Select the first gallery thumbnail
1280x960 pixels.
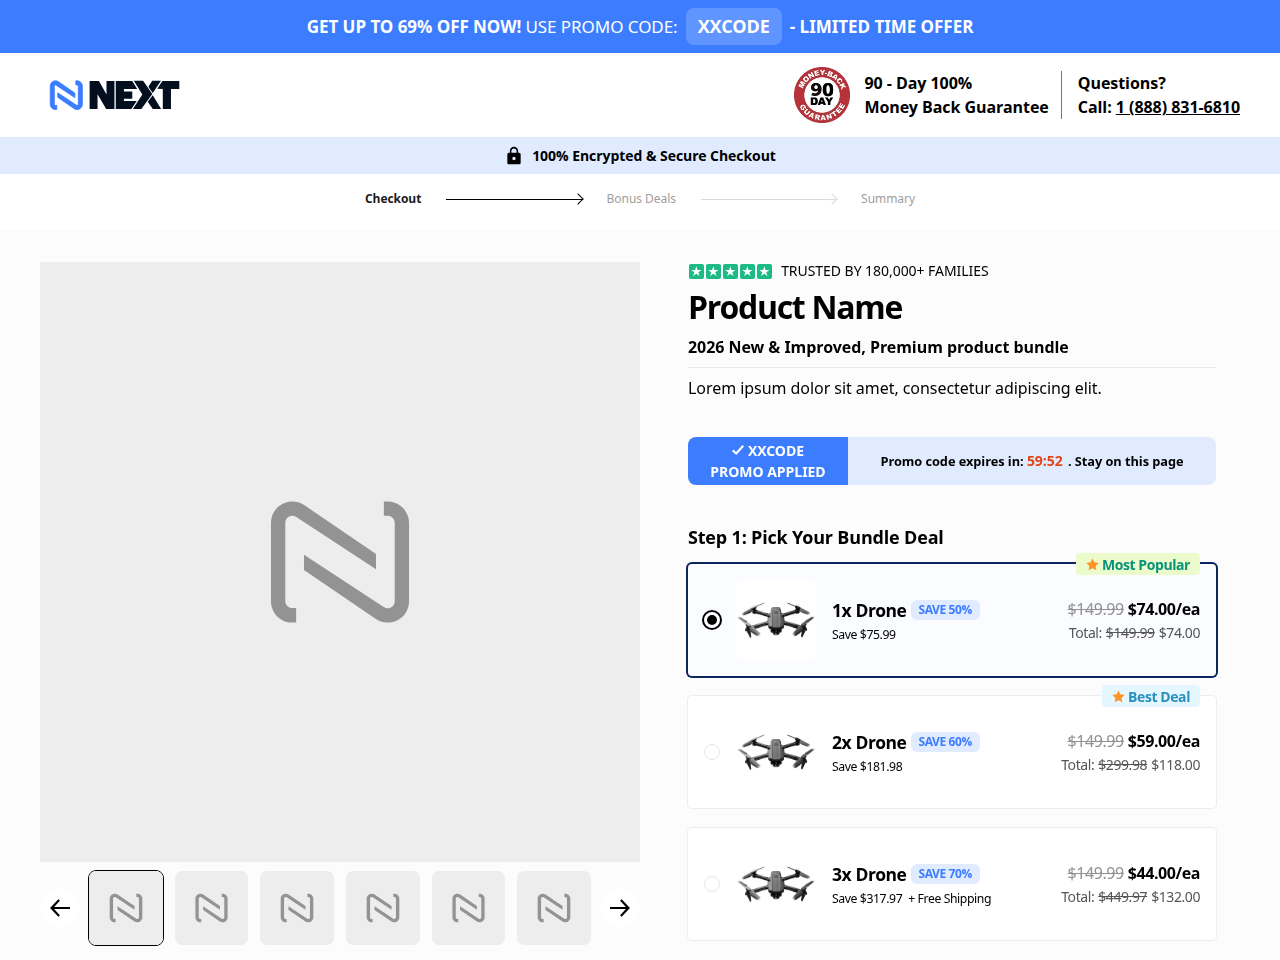[126, 908]
